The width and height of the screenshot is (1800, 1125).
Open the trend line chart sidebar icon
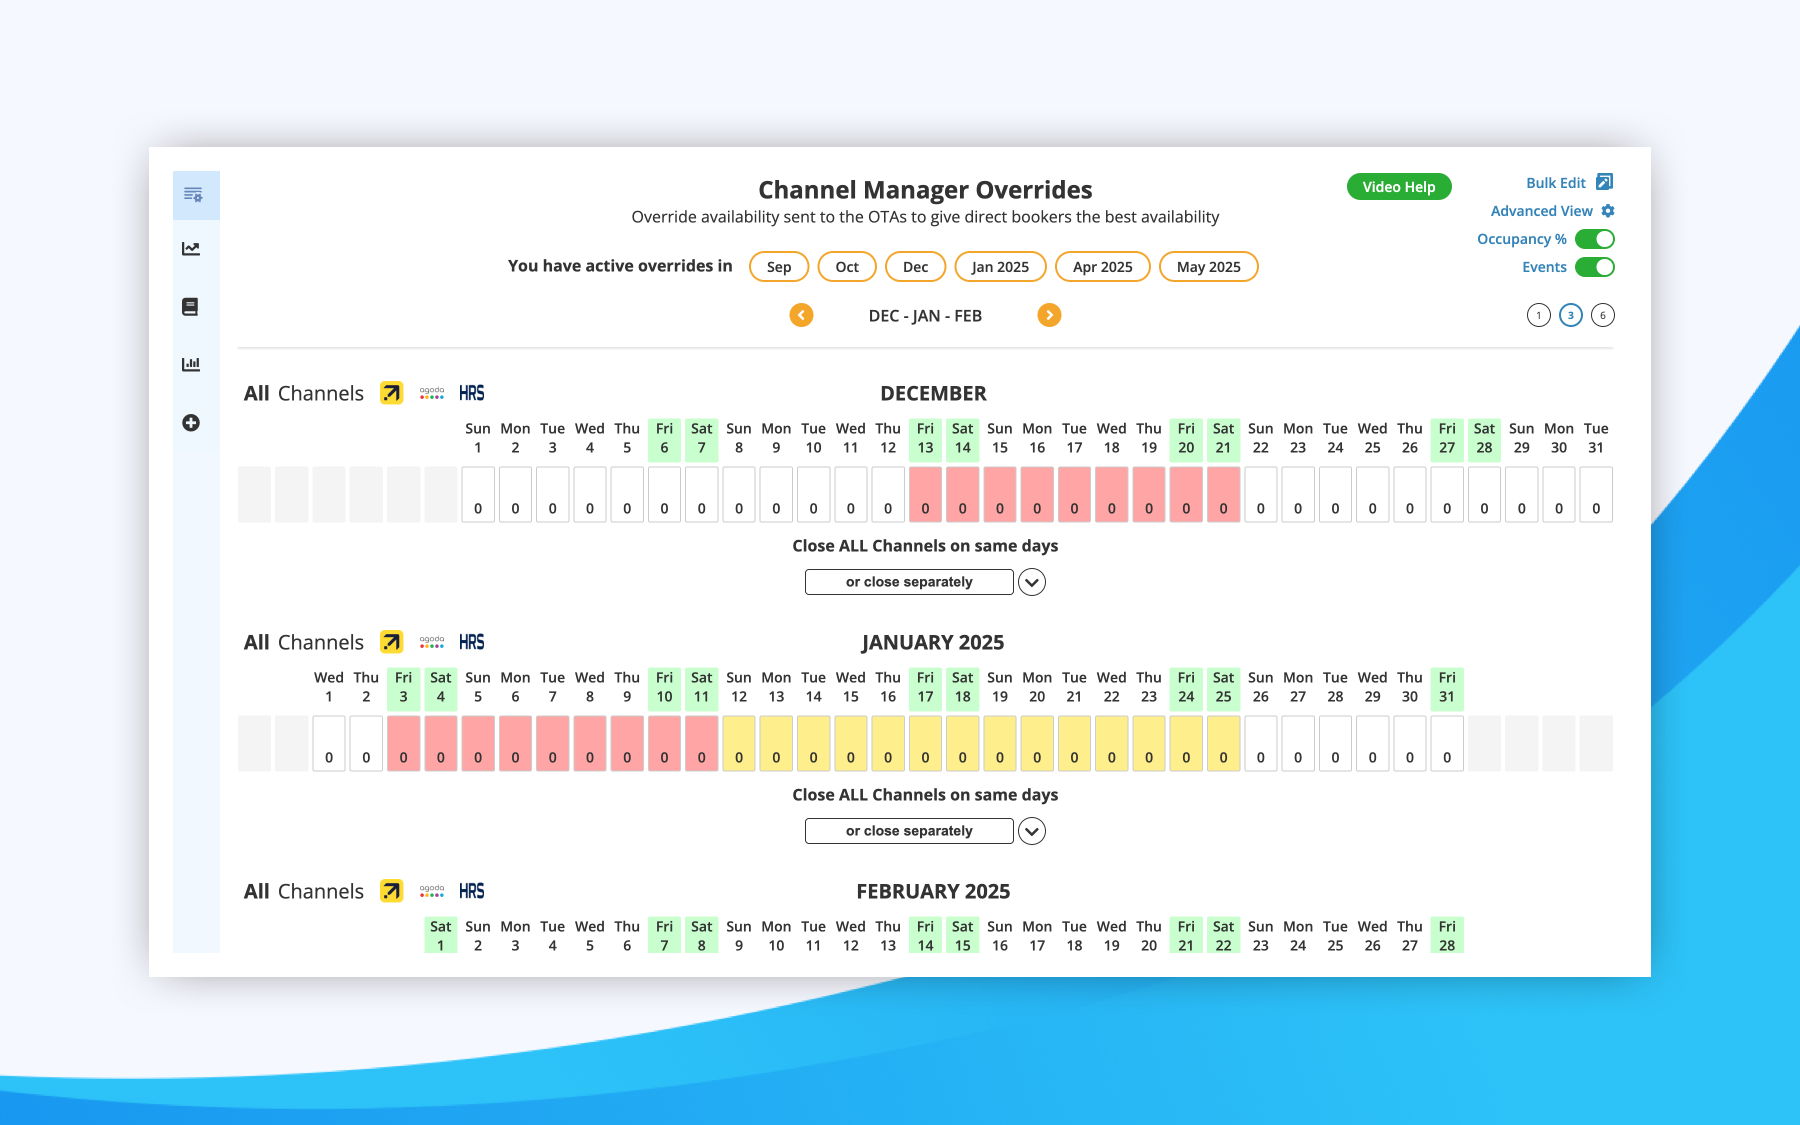191,249
